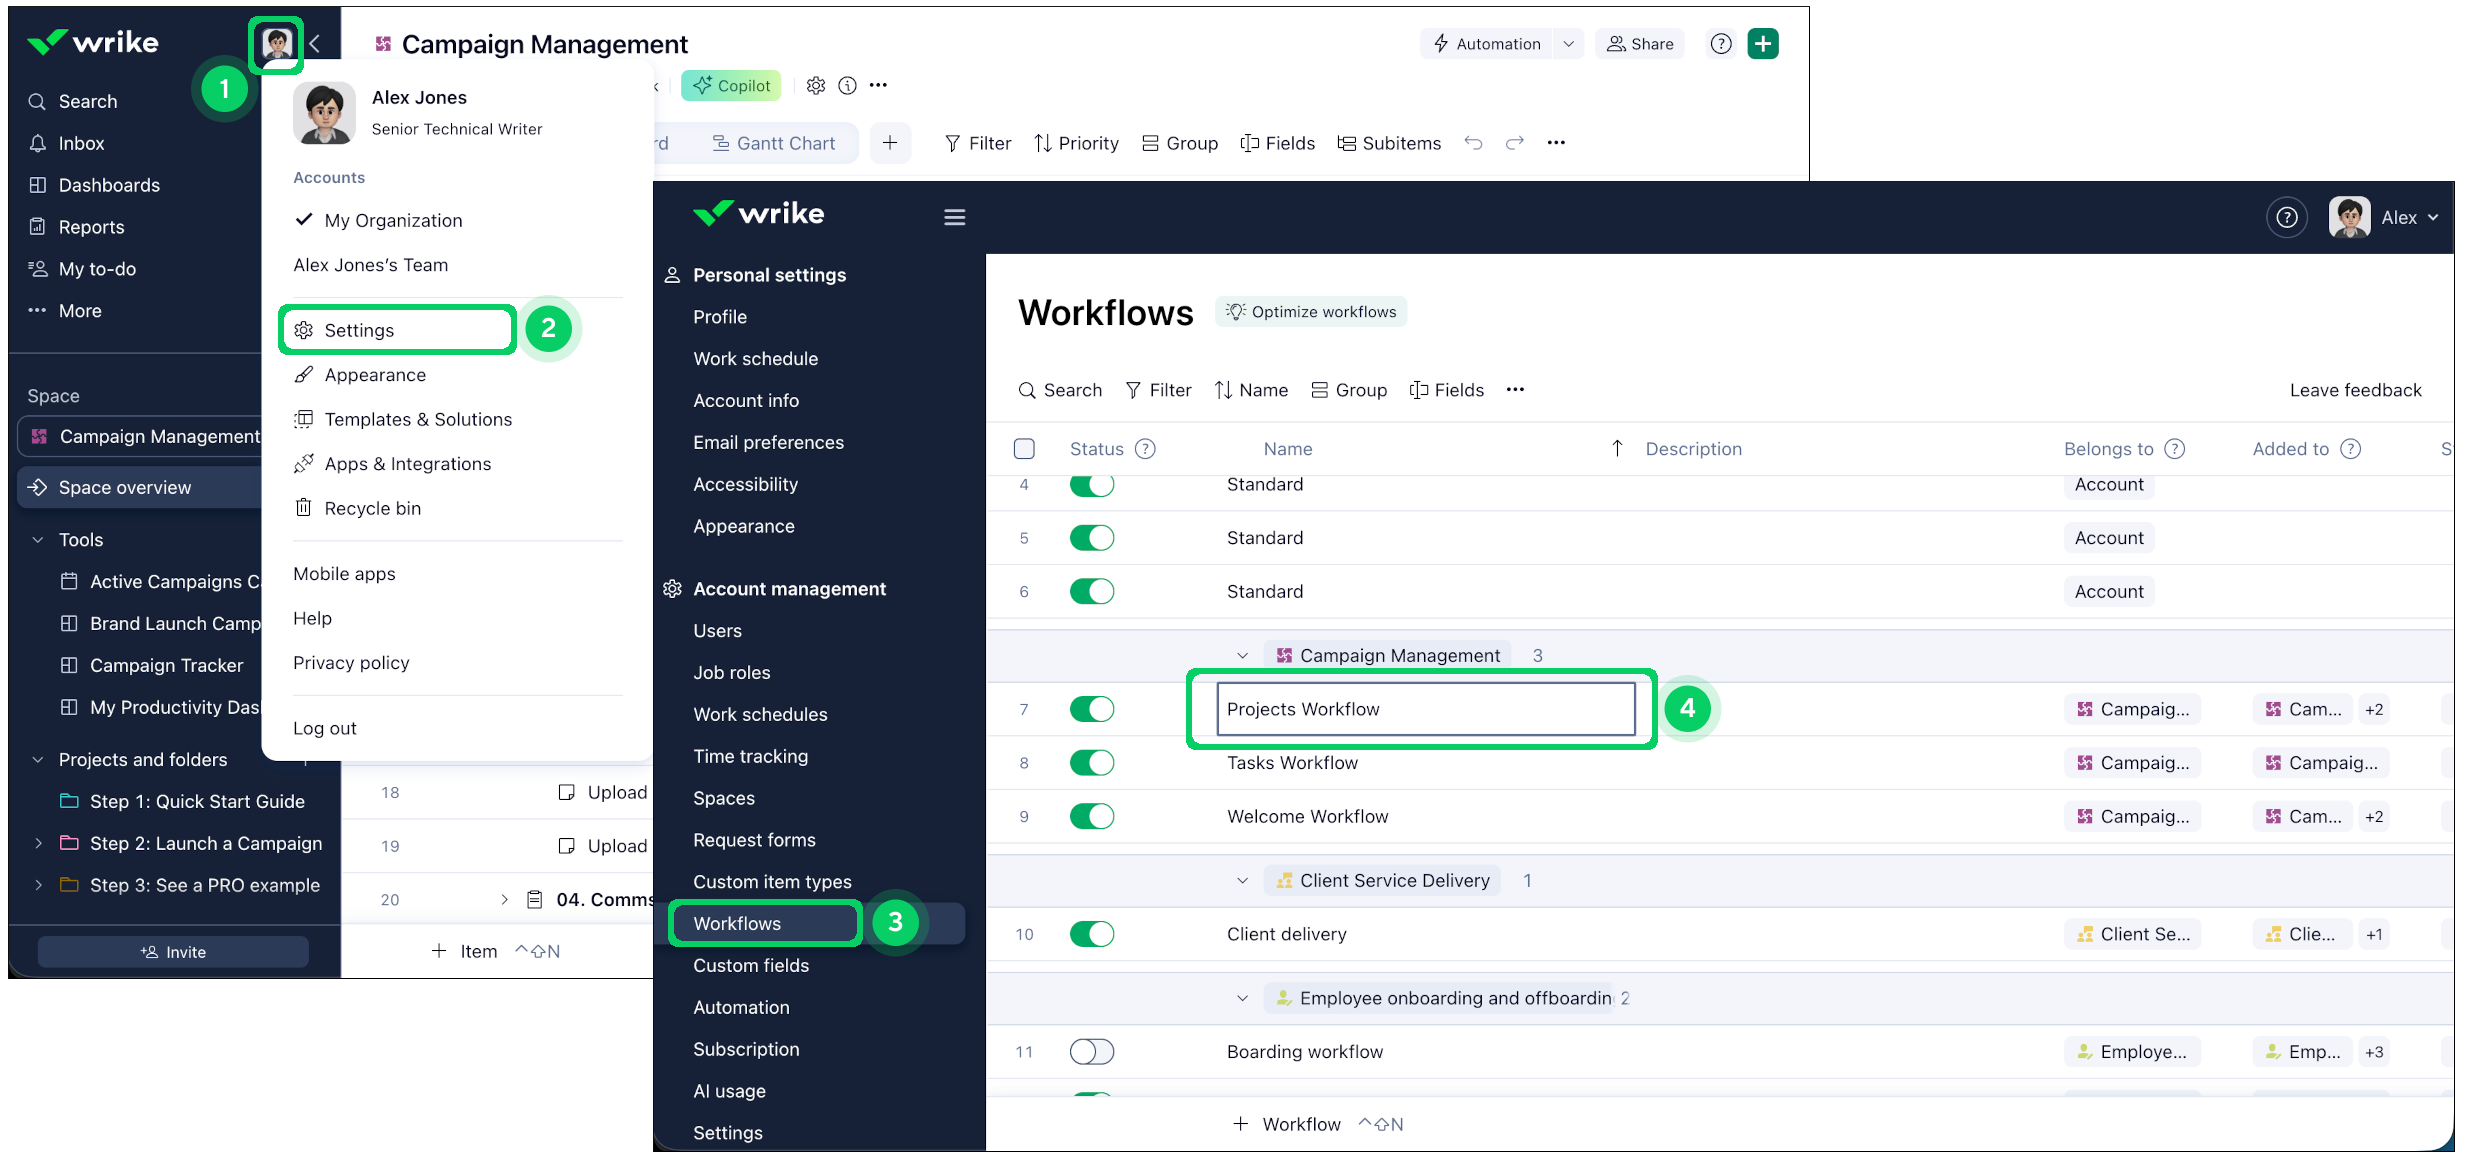Screen dimensions: 2466x1161
Task: Click the more options ellipsis beside Fields
Action: tap(1515, 390)
